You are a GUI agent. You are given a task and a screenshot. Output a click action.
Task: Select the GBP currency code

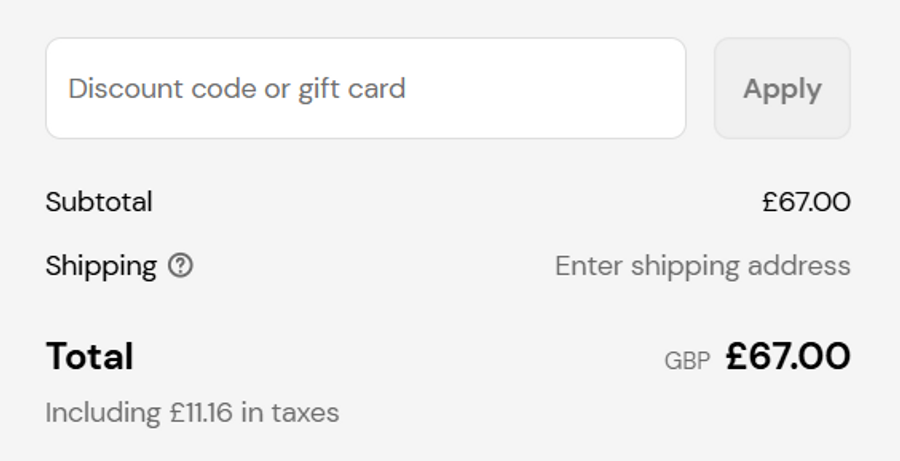pyautogui.click(x=687, y=361)
